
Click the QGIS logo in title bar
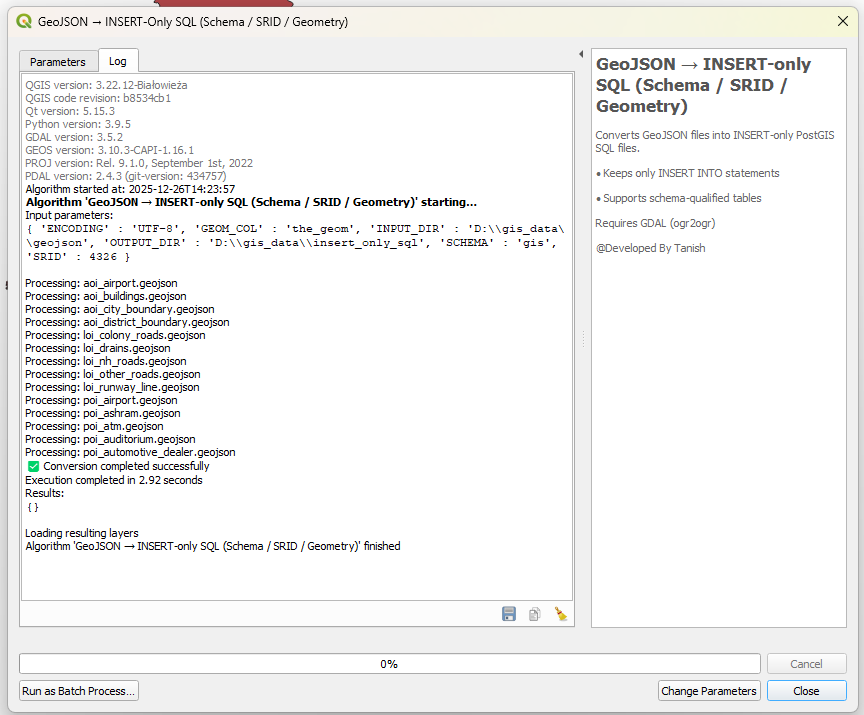point(24,21)
